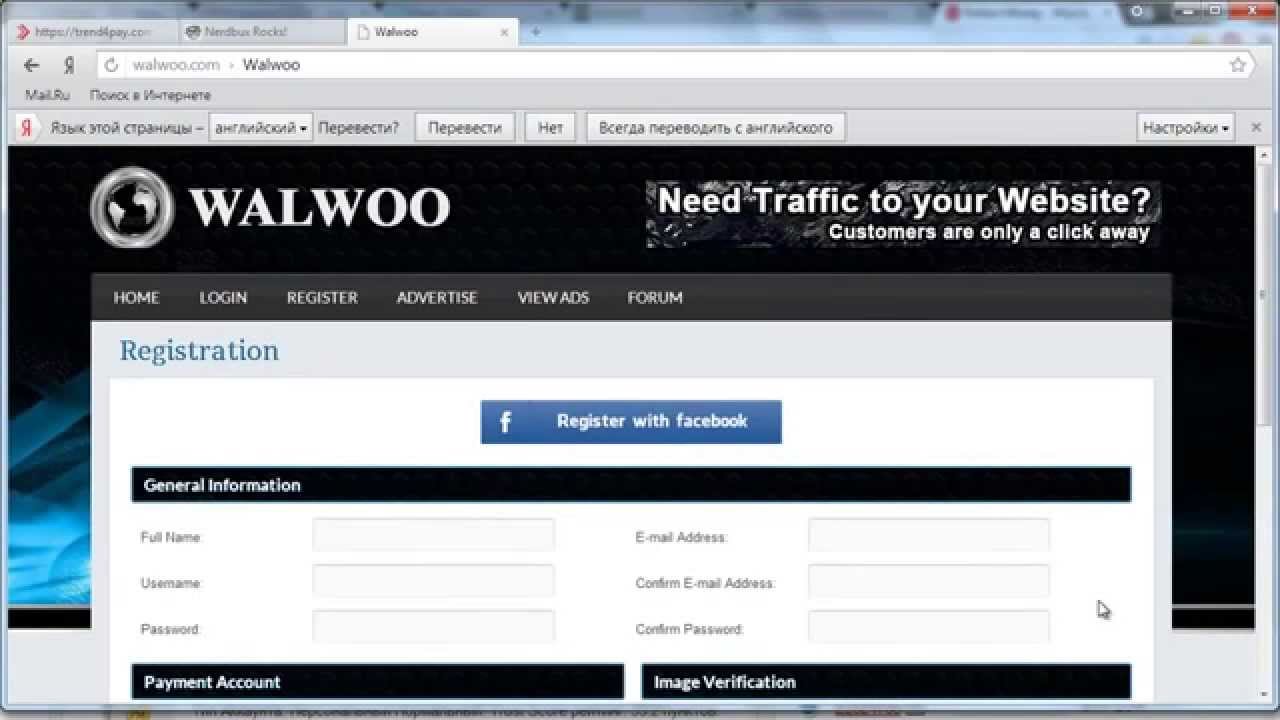Click the 'Need Traffic to your Website?' banner
This screenshot has height=720, width=1280.
903,214
